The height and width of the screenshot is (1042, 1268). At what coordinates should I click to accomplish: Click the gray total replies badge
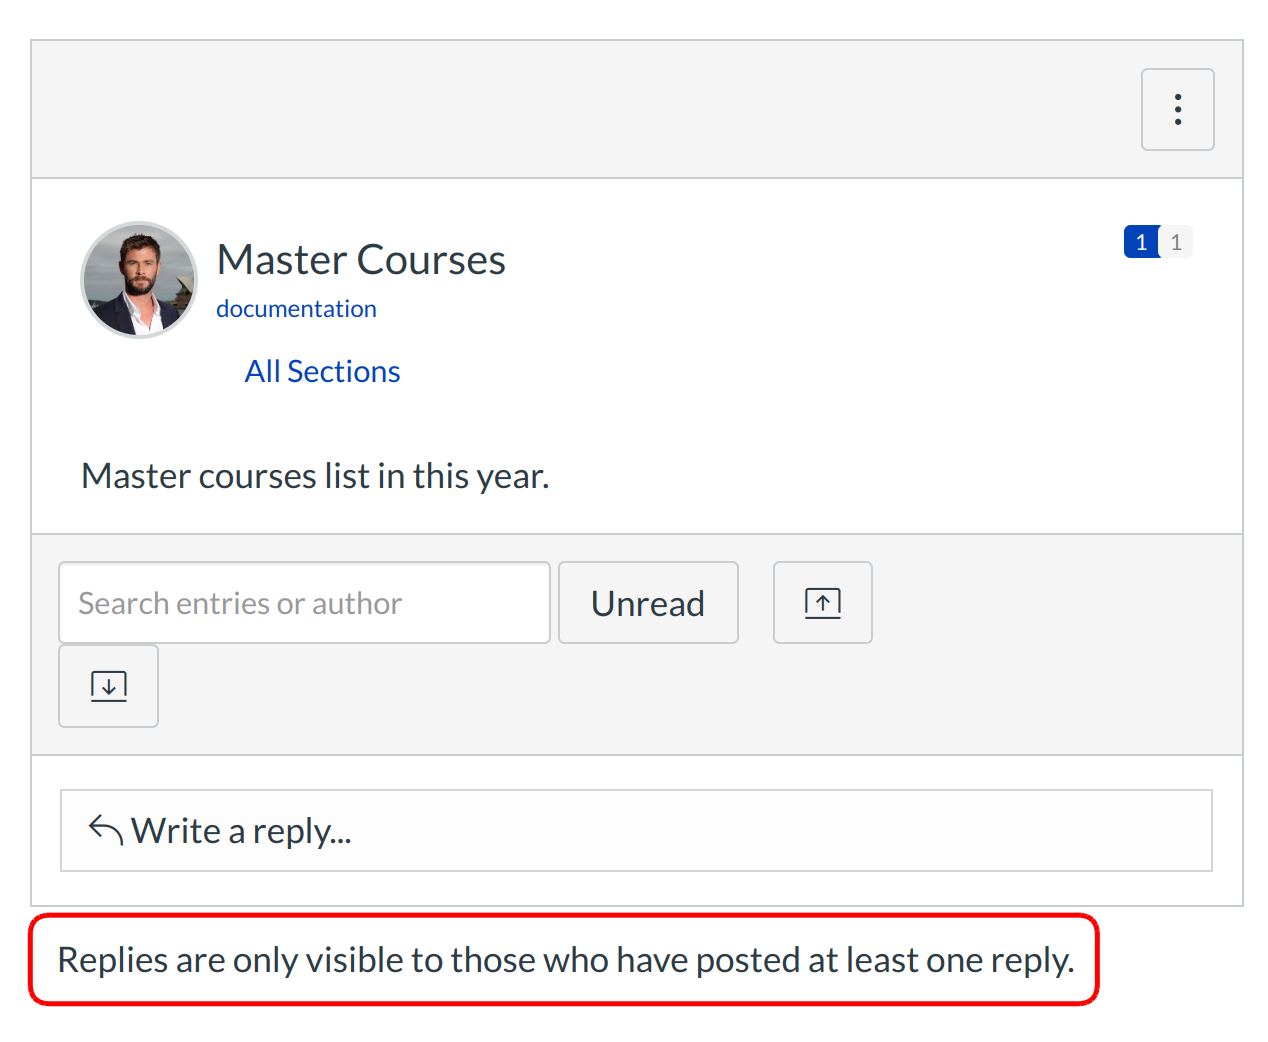(x=1176, y=242)
